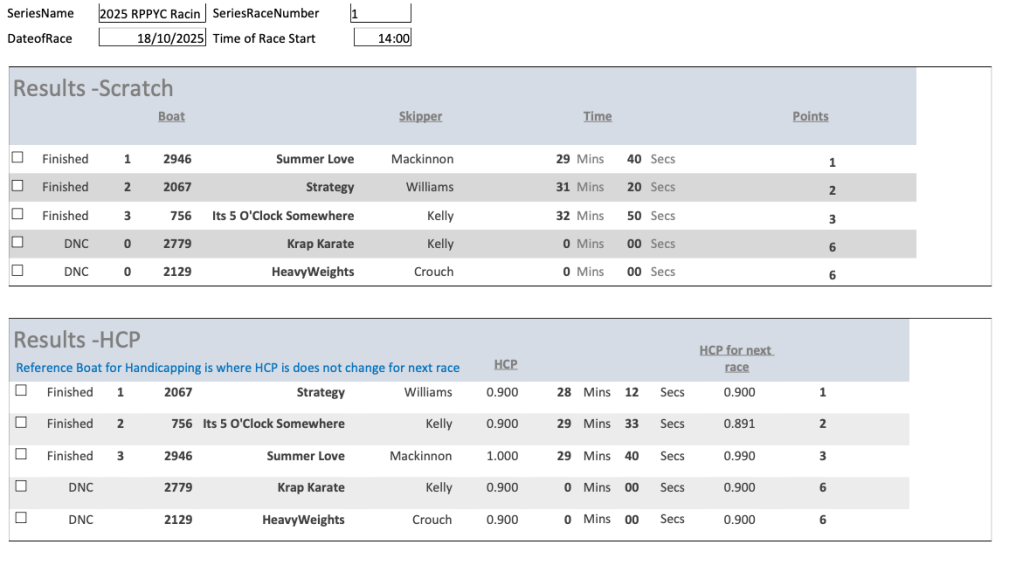This screenshot has width=1023, height=579.
Task: Click Summer Love's 1.000 HCP value
Action: point(502,456)
